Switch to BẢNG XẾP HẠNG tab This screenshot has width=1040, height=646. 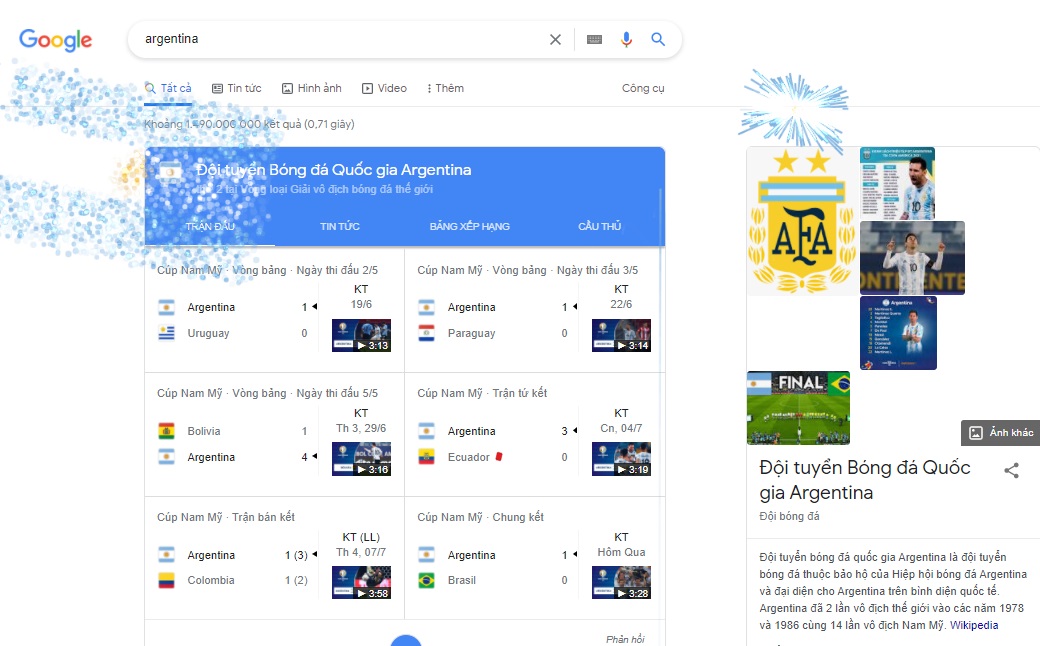coord(469,226)
